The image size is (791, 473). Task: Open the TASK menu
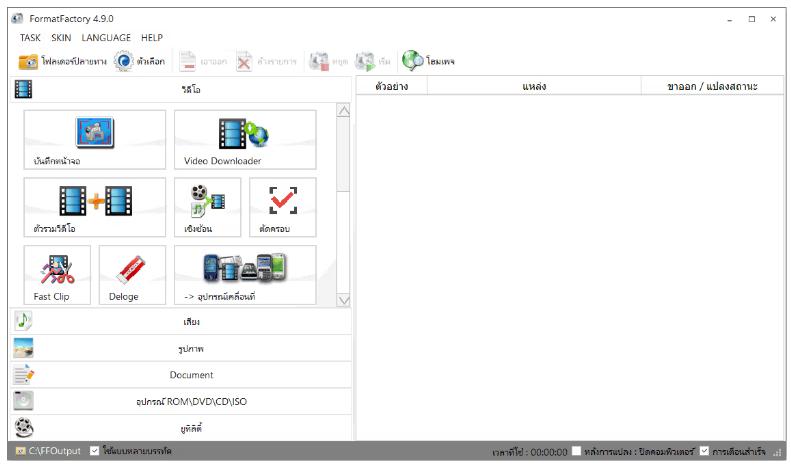(x=30, y=37)
